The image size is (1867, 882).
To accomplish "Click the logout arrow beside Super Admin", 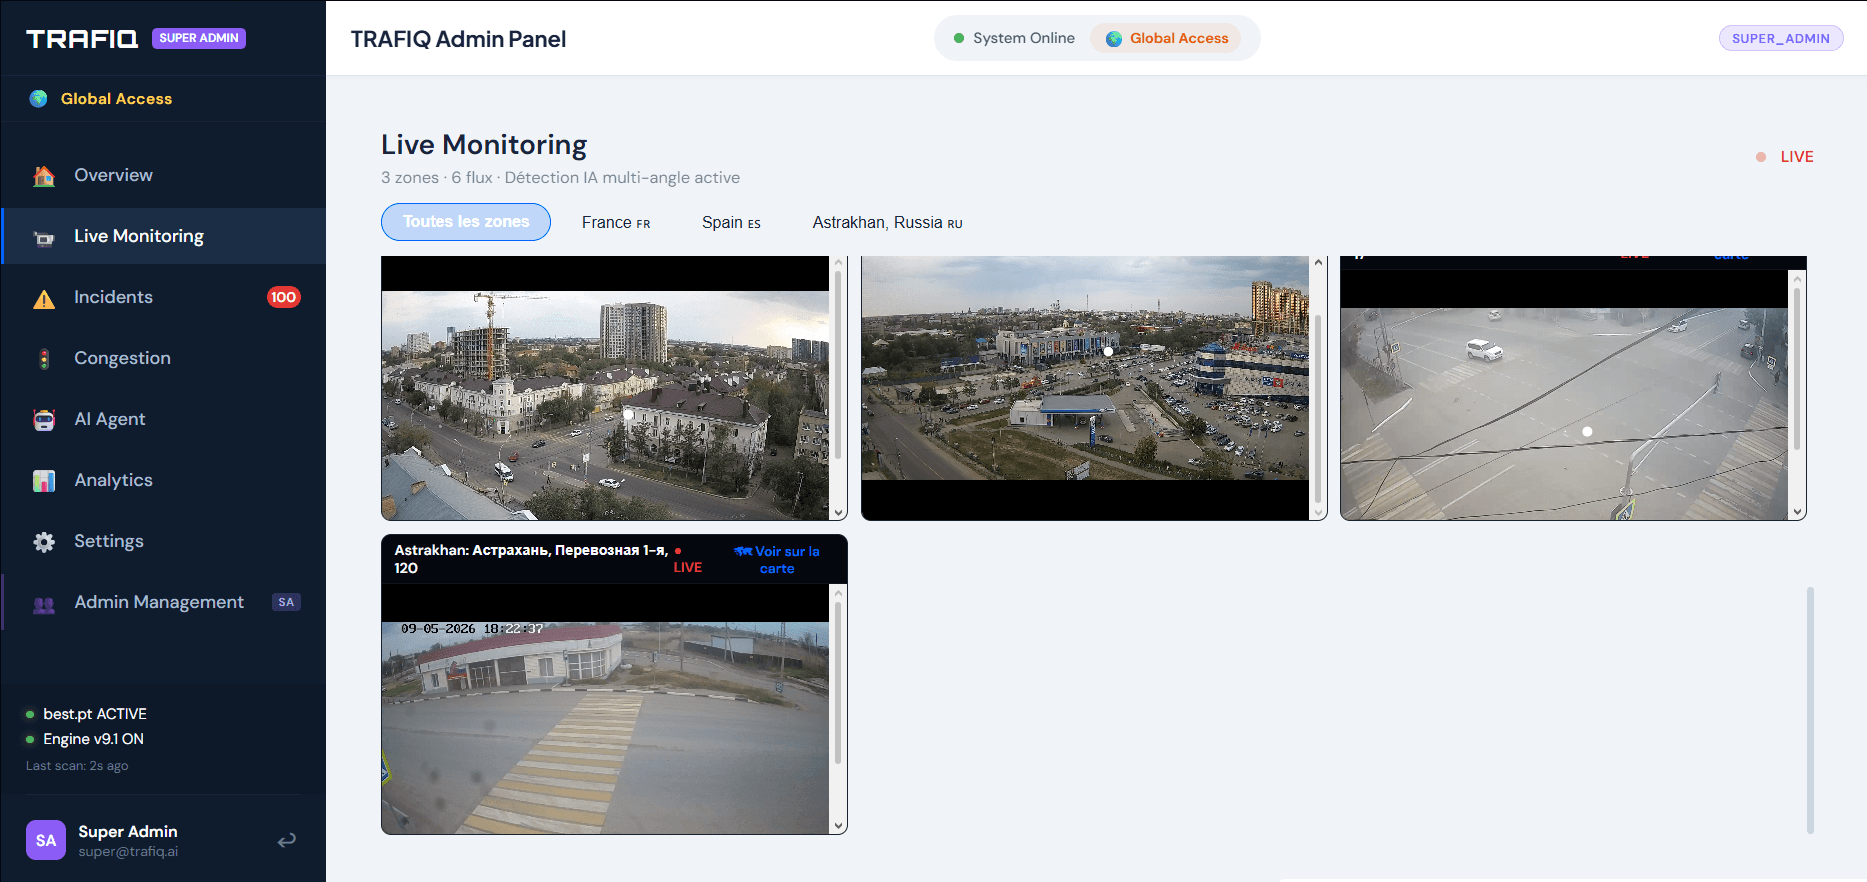I will (287, 840).
